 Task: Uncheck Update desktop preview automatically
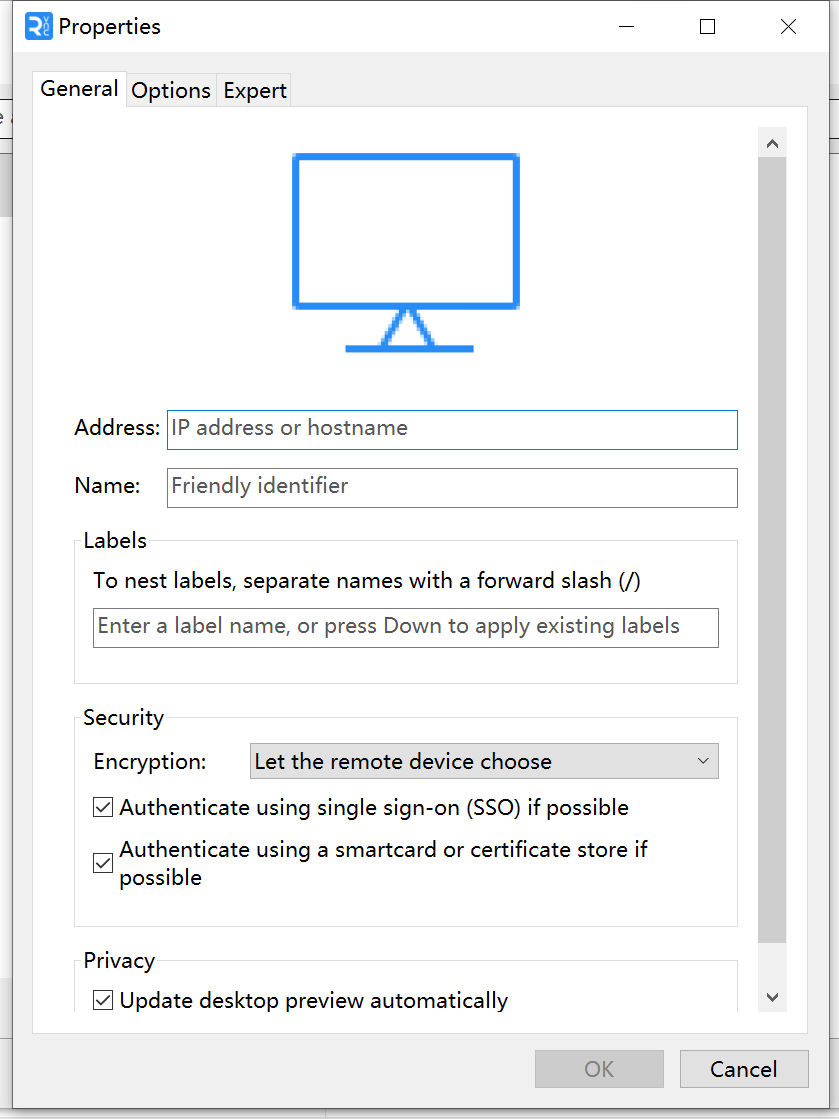coord(103,1000)
